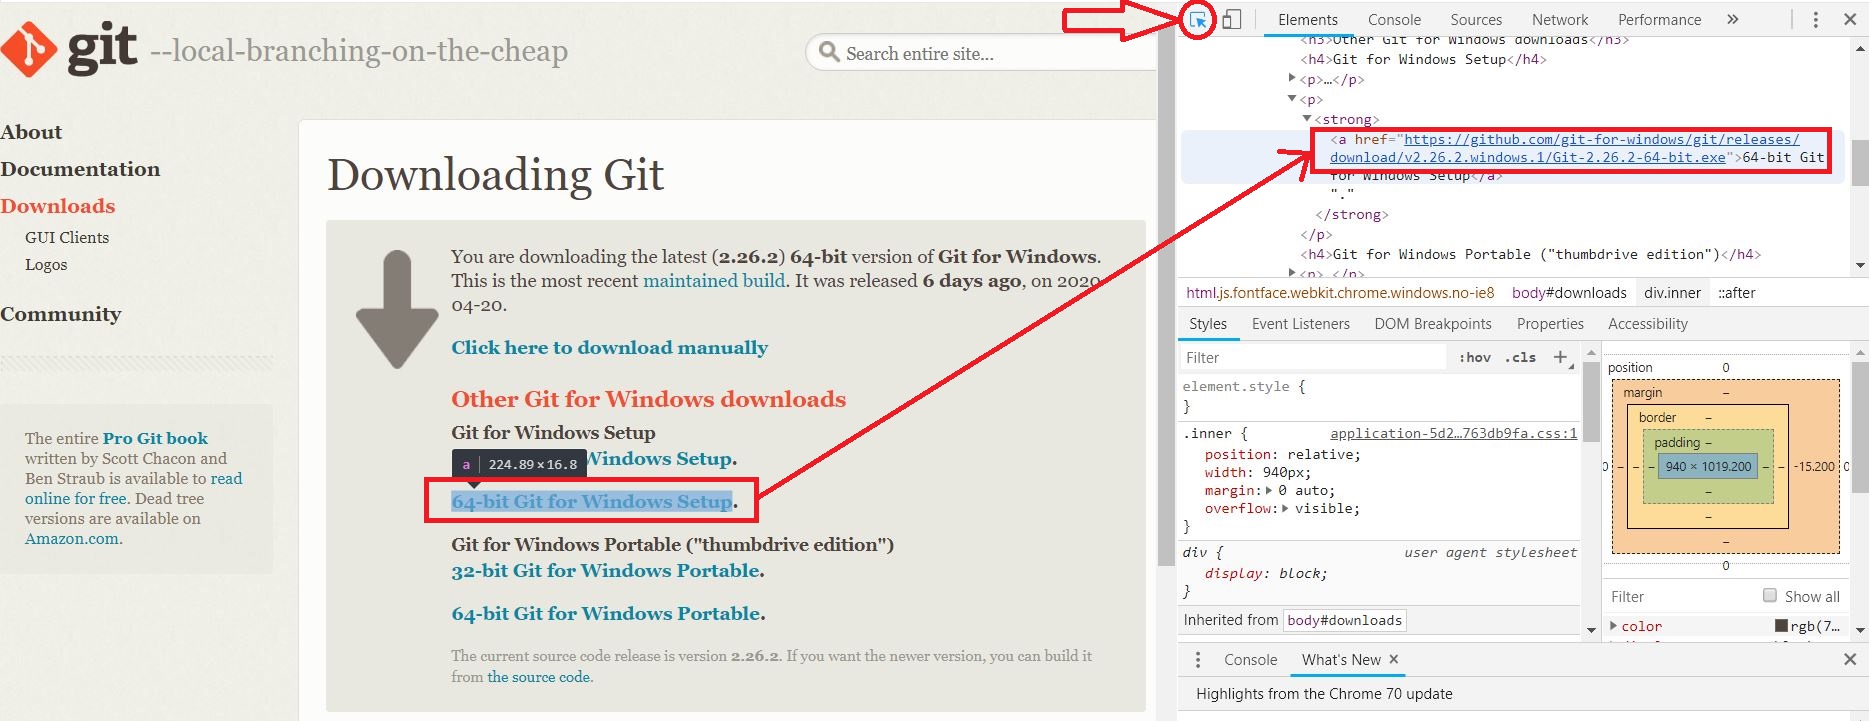
Task: Open the Documentation navigation link
Action: tap(80, 169)
